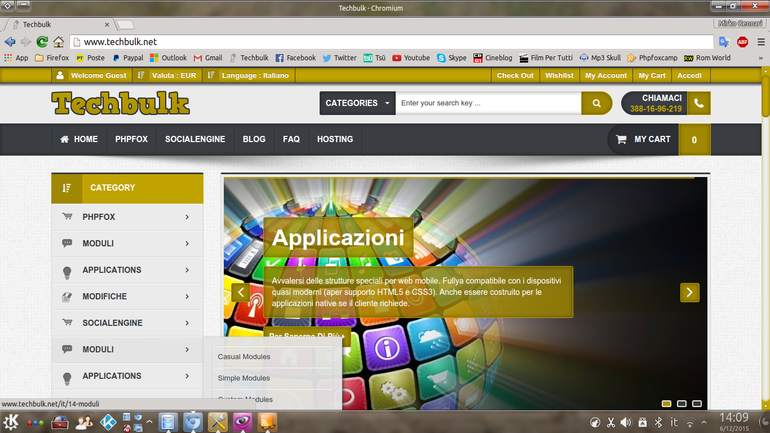Viewport: 770px width, 433px height.
Task: Select Simple Modules from the submenu
Action: click(244, 378)
